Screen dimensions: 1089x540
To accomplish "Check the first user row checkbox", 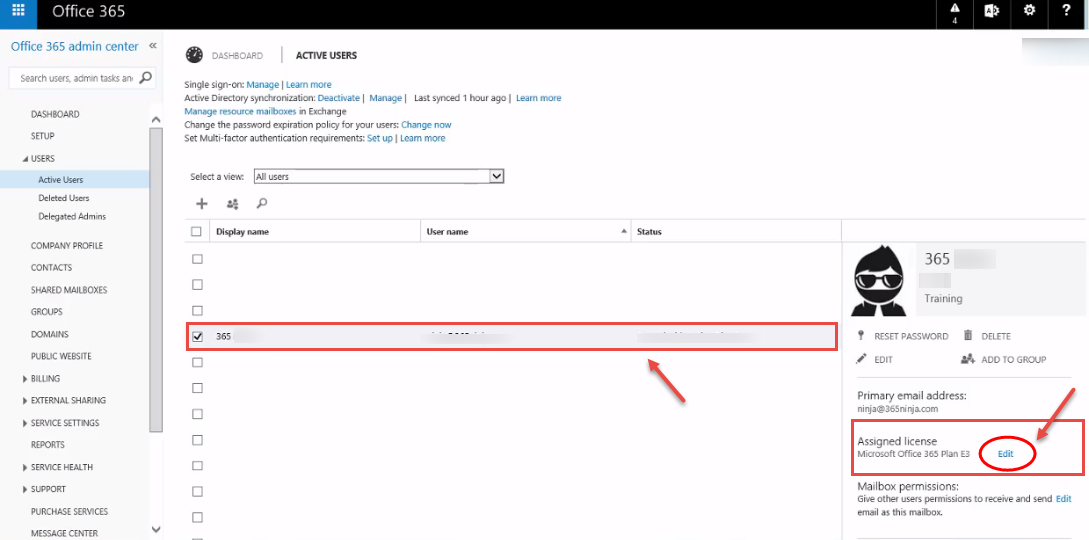I will tap(197, 259).
